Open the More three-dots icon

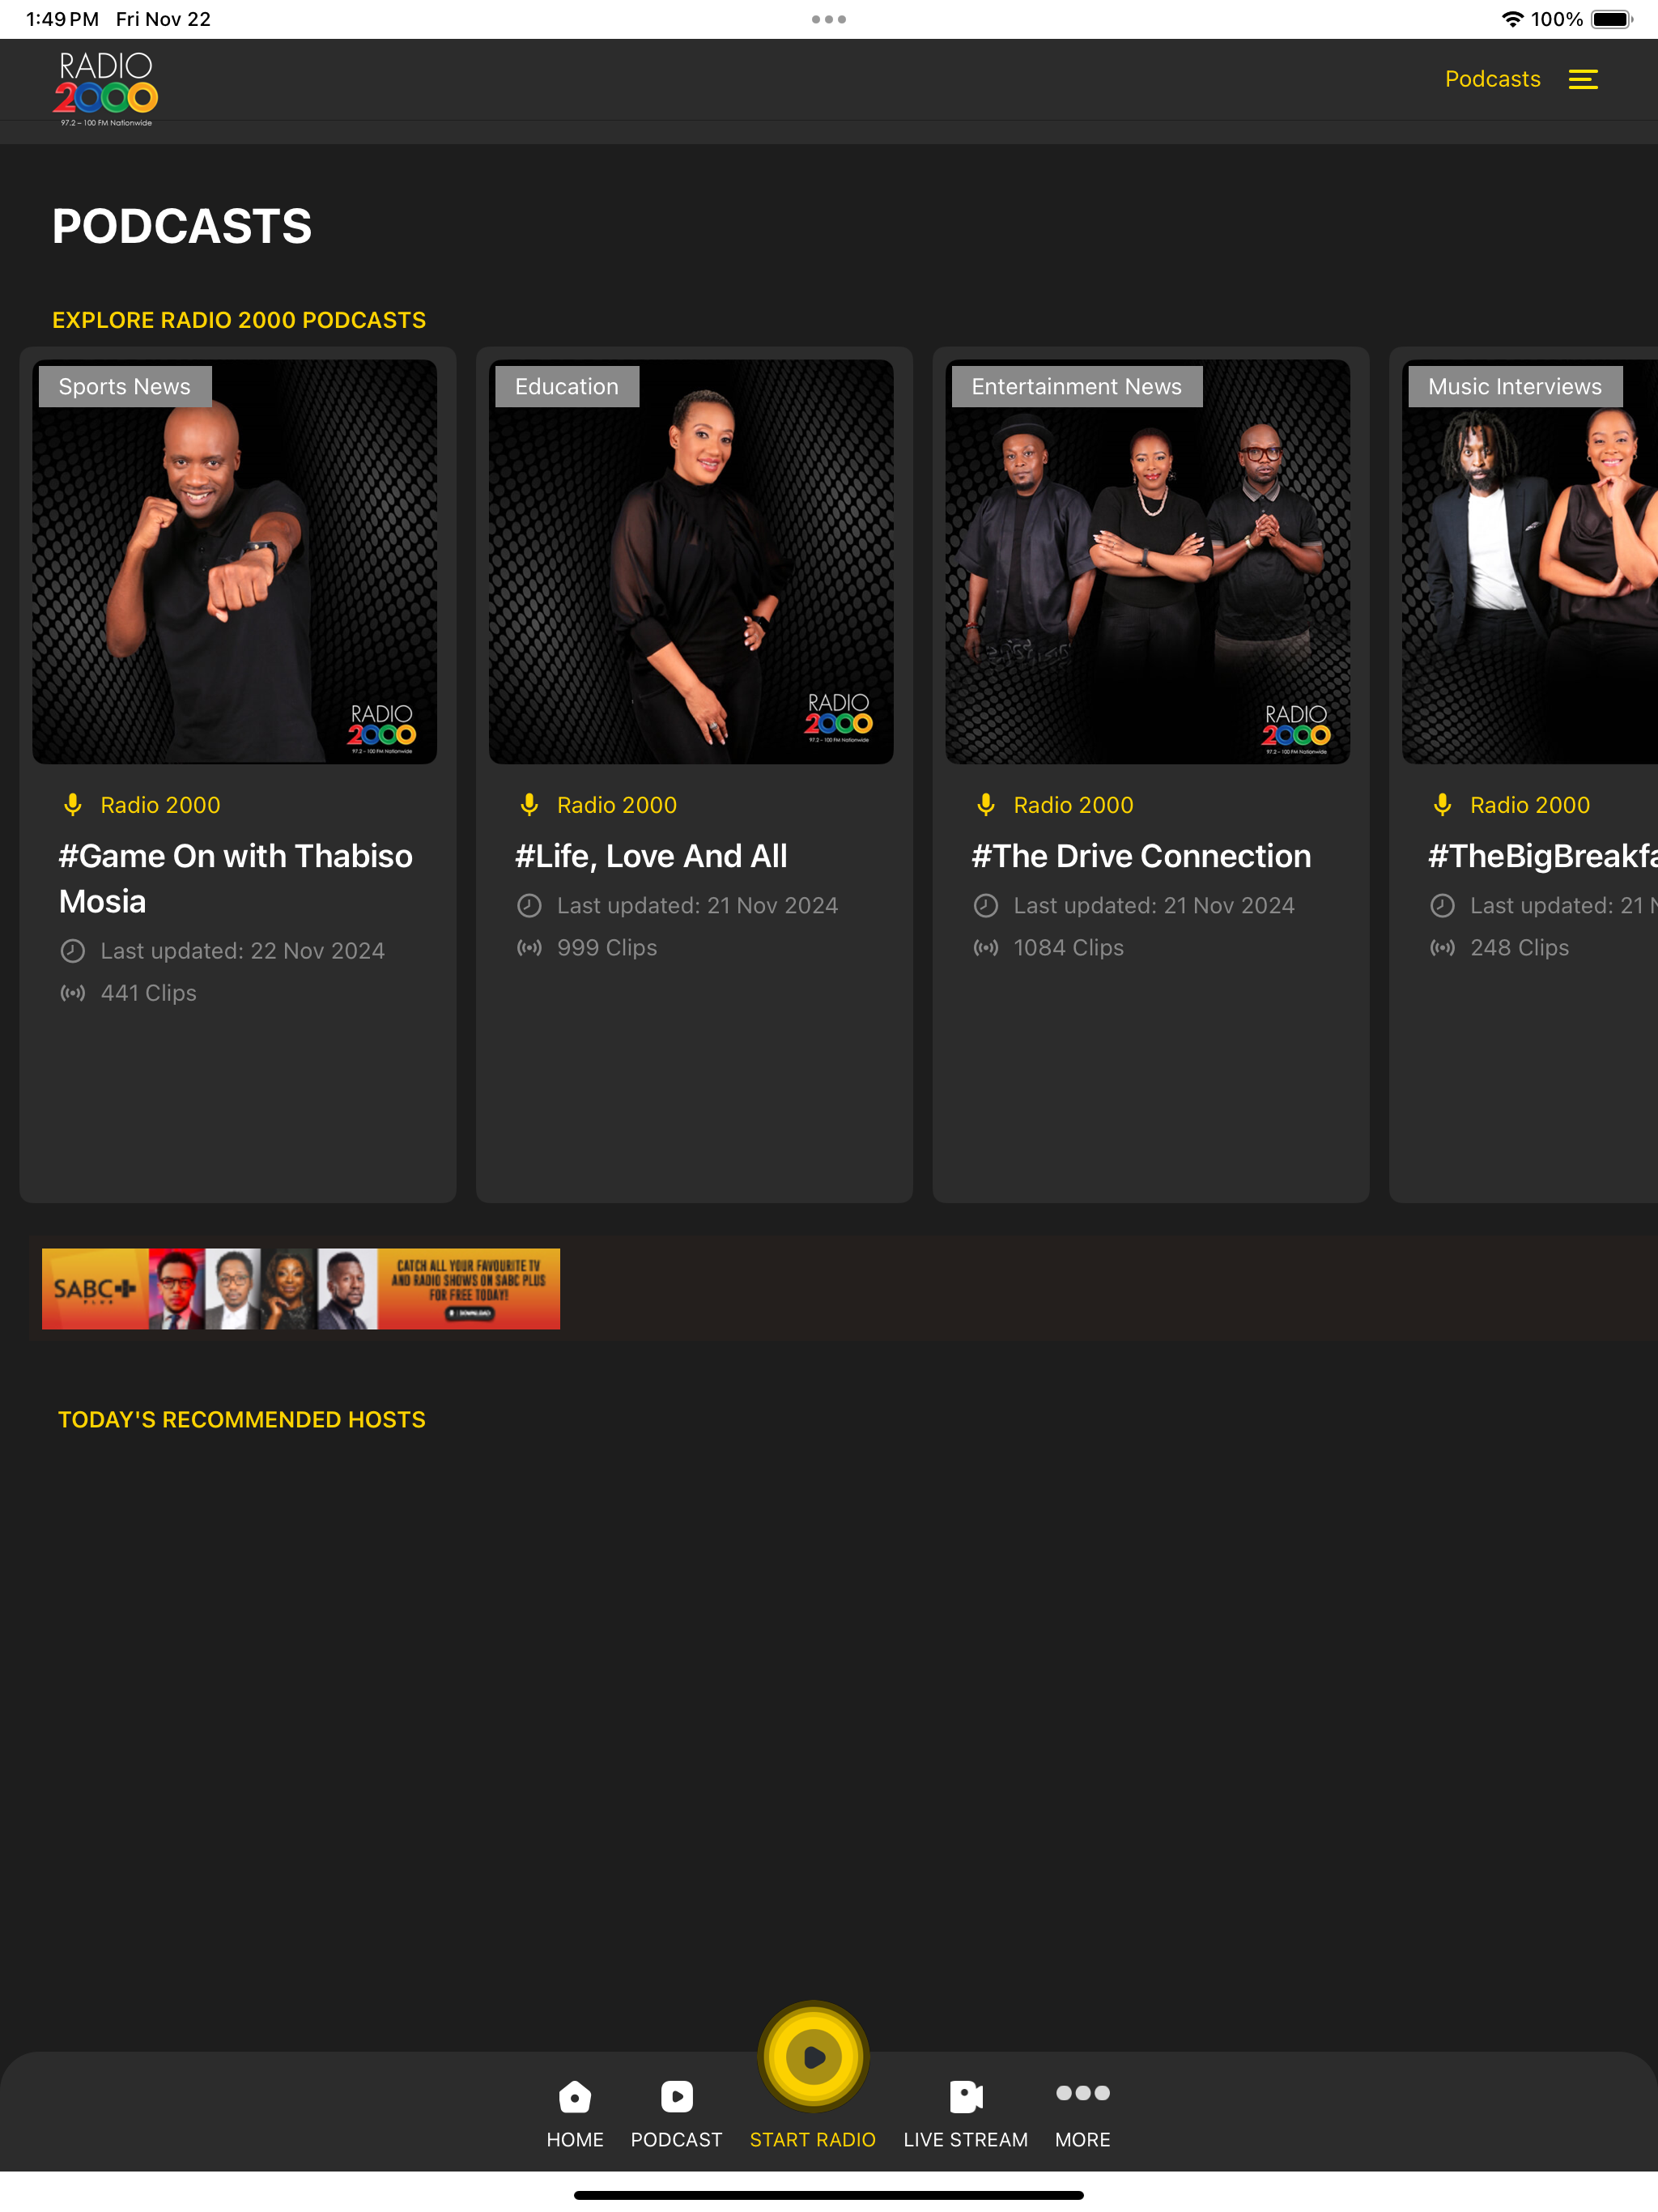point(1083,2092)
